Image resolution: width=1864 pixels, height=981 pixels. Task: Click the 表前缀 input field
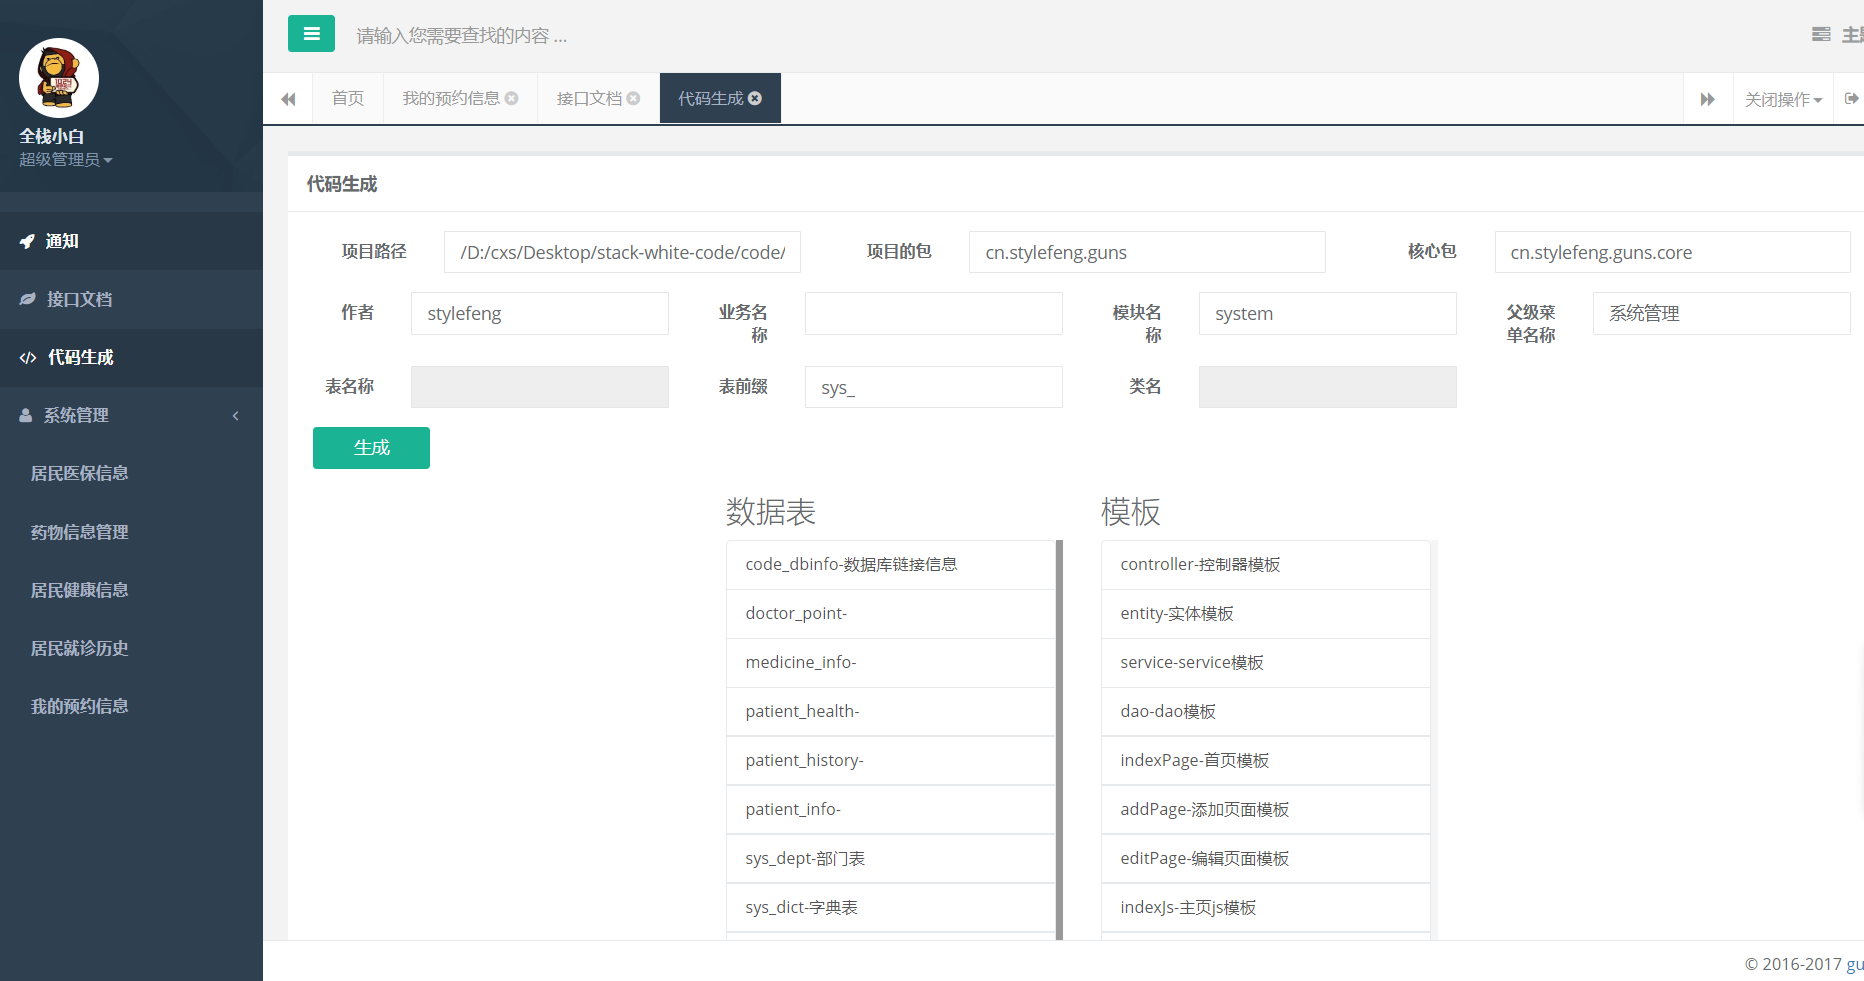934,387
